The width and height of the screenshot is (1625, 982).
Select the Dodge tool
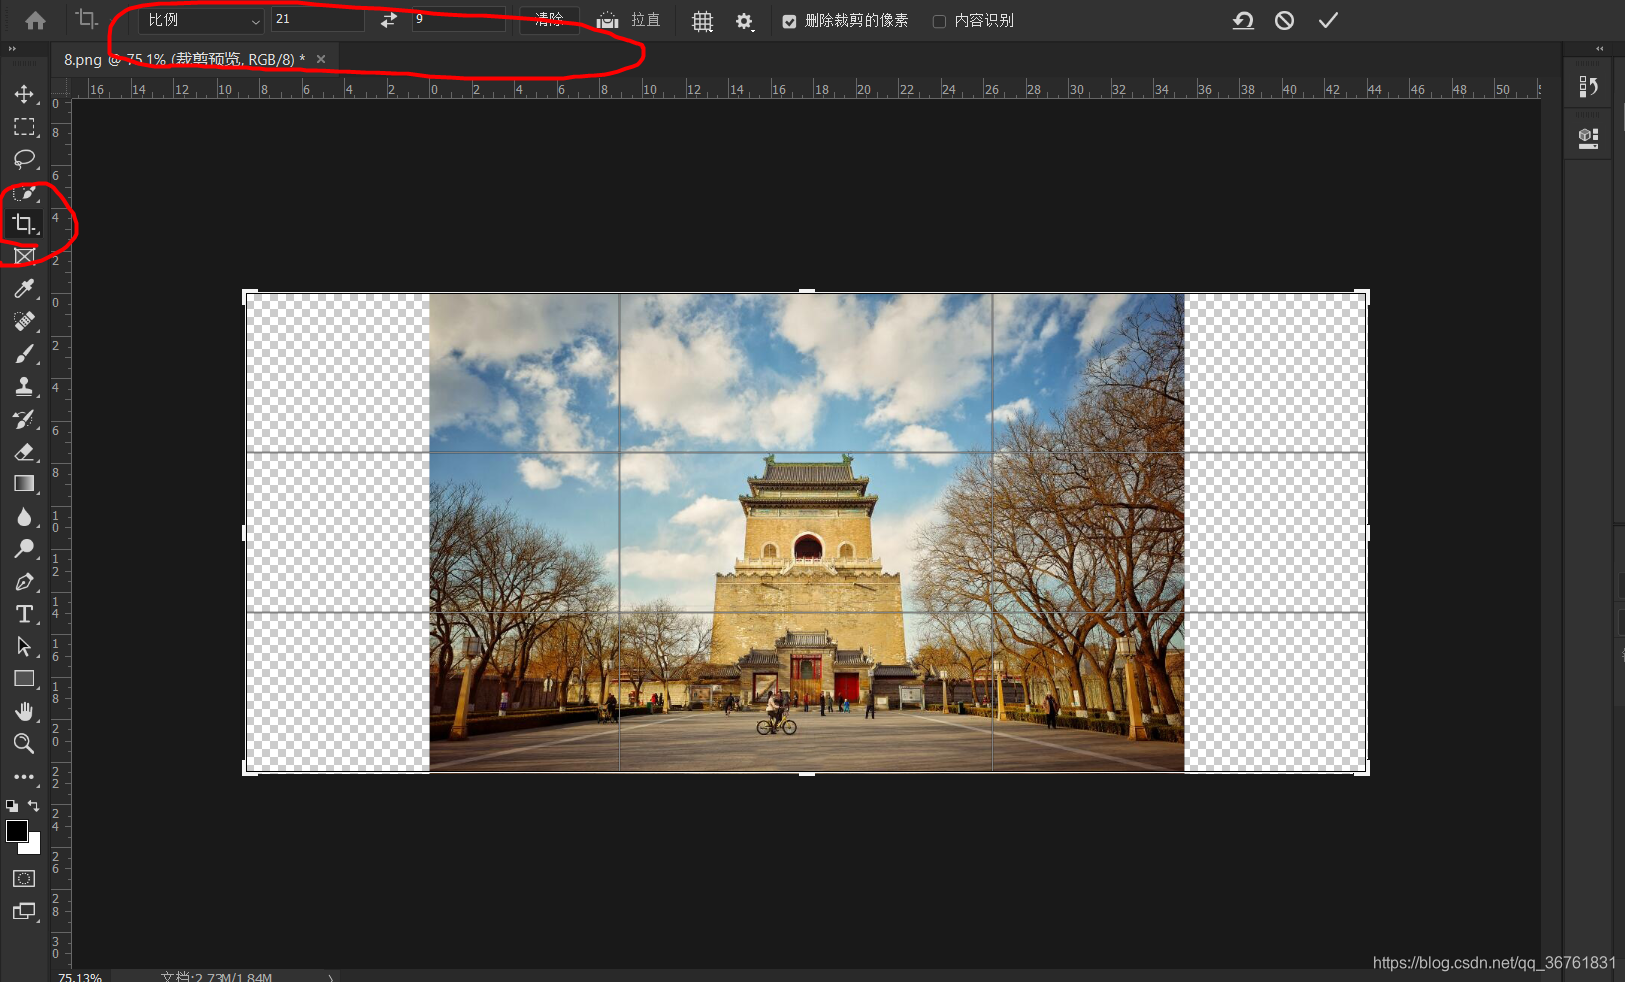coord(24,549)
